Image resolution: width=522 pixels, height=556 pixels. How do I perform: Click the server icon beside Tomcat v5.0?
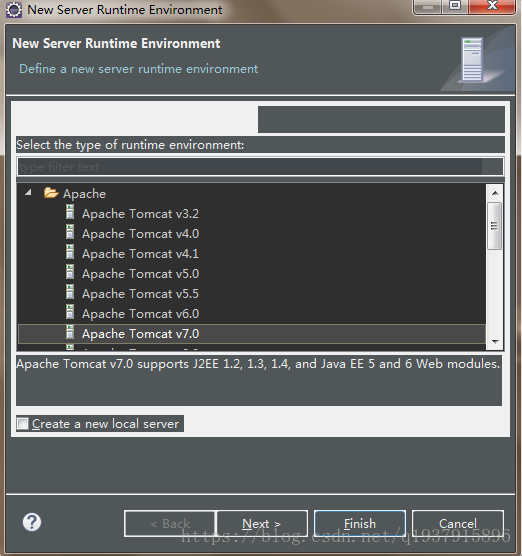point(70,272)
